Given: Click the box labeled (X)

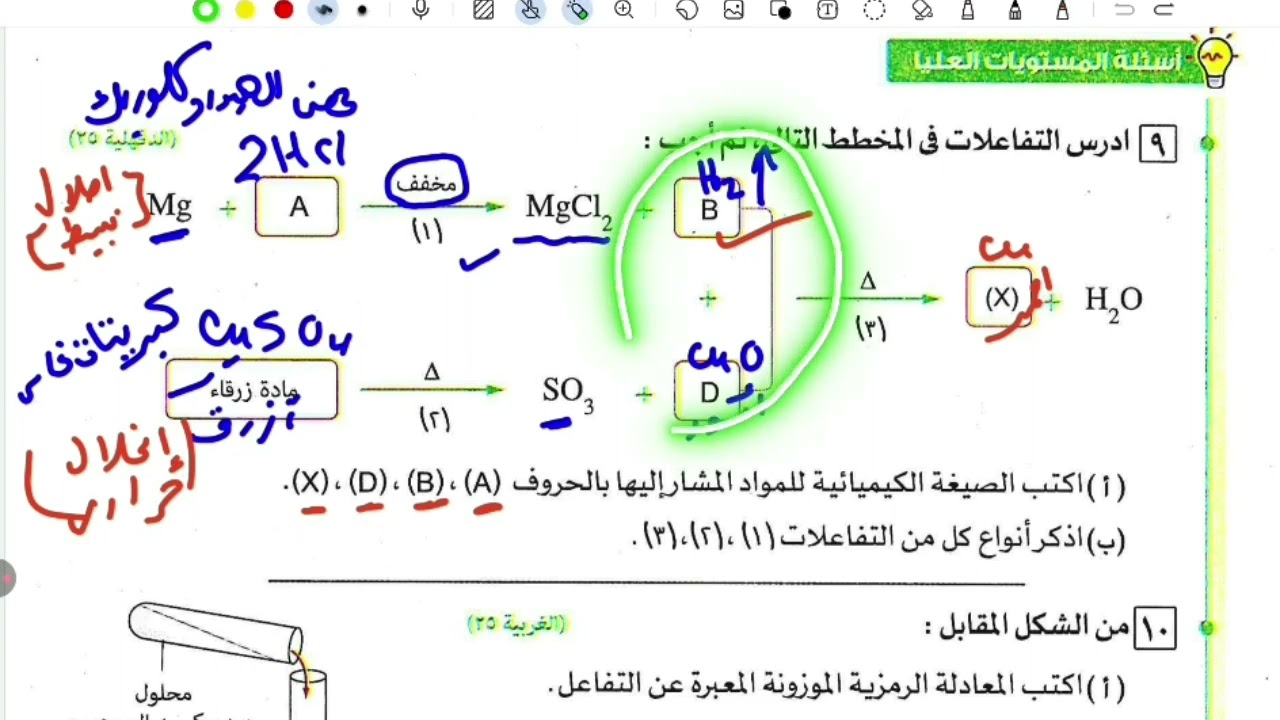Looking at the screenshot, I should click(x=1000, y=298).
